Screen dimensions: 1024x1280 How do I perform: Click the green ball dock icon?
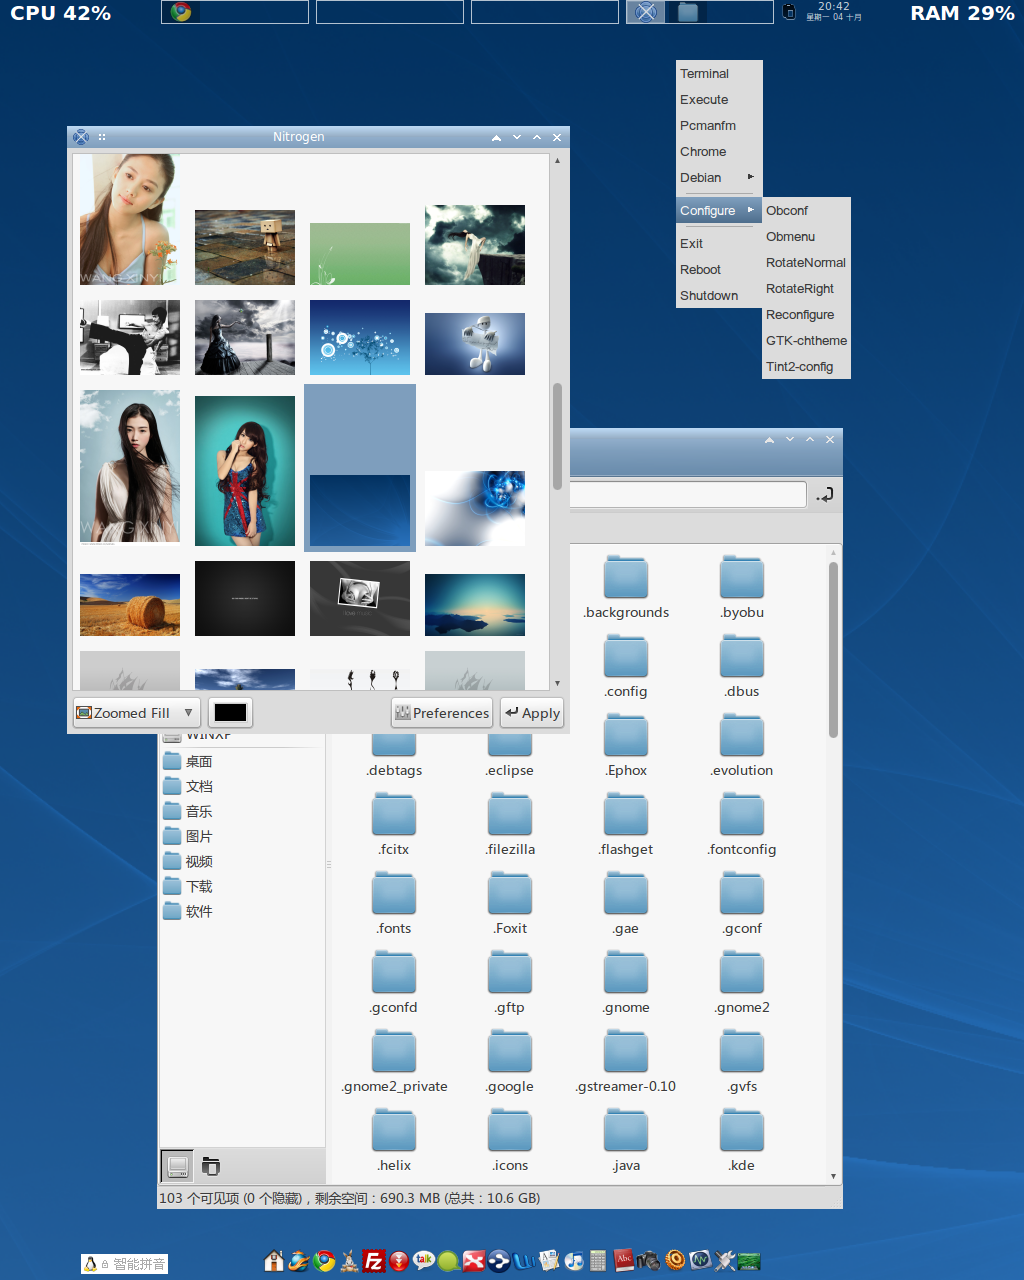coord(449,1261)
